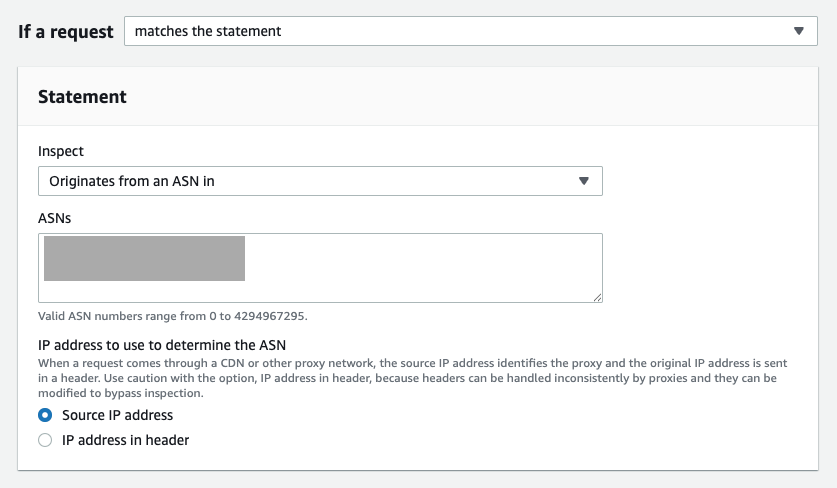This screenshot has width=837, height=488.
Task: Click 'matches the statement' text in the selector
Action: click(208, 31)
